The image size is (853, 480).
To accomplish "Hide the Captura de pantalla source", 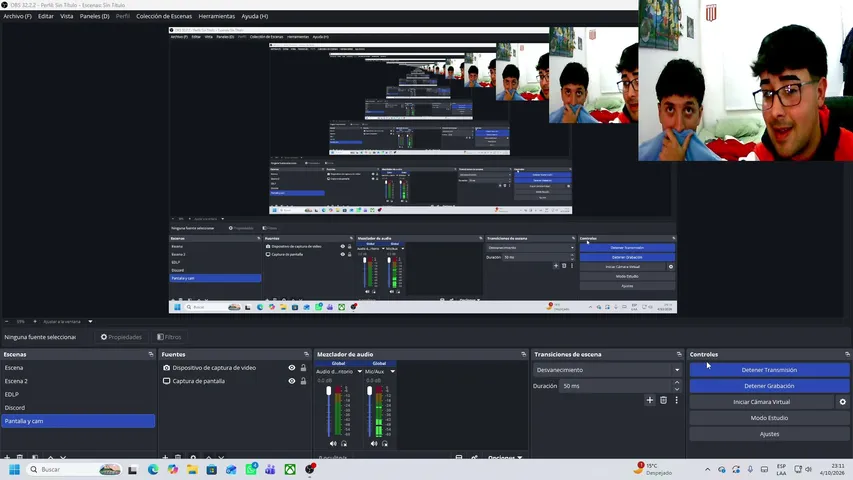I will click(x=292, y=381).
